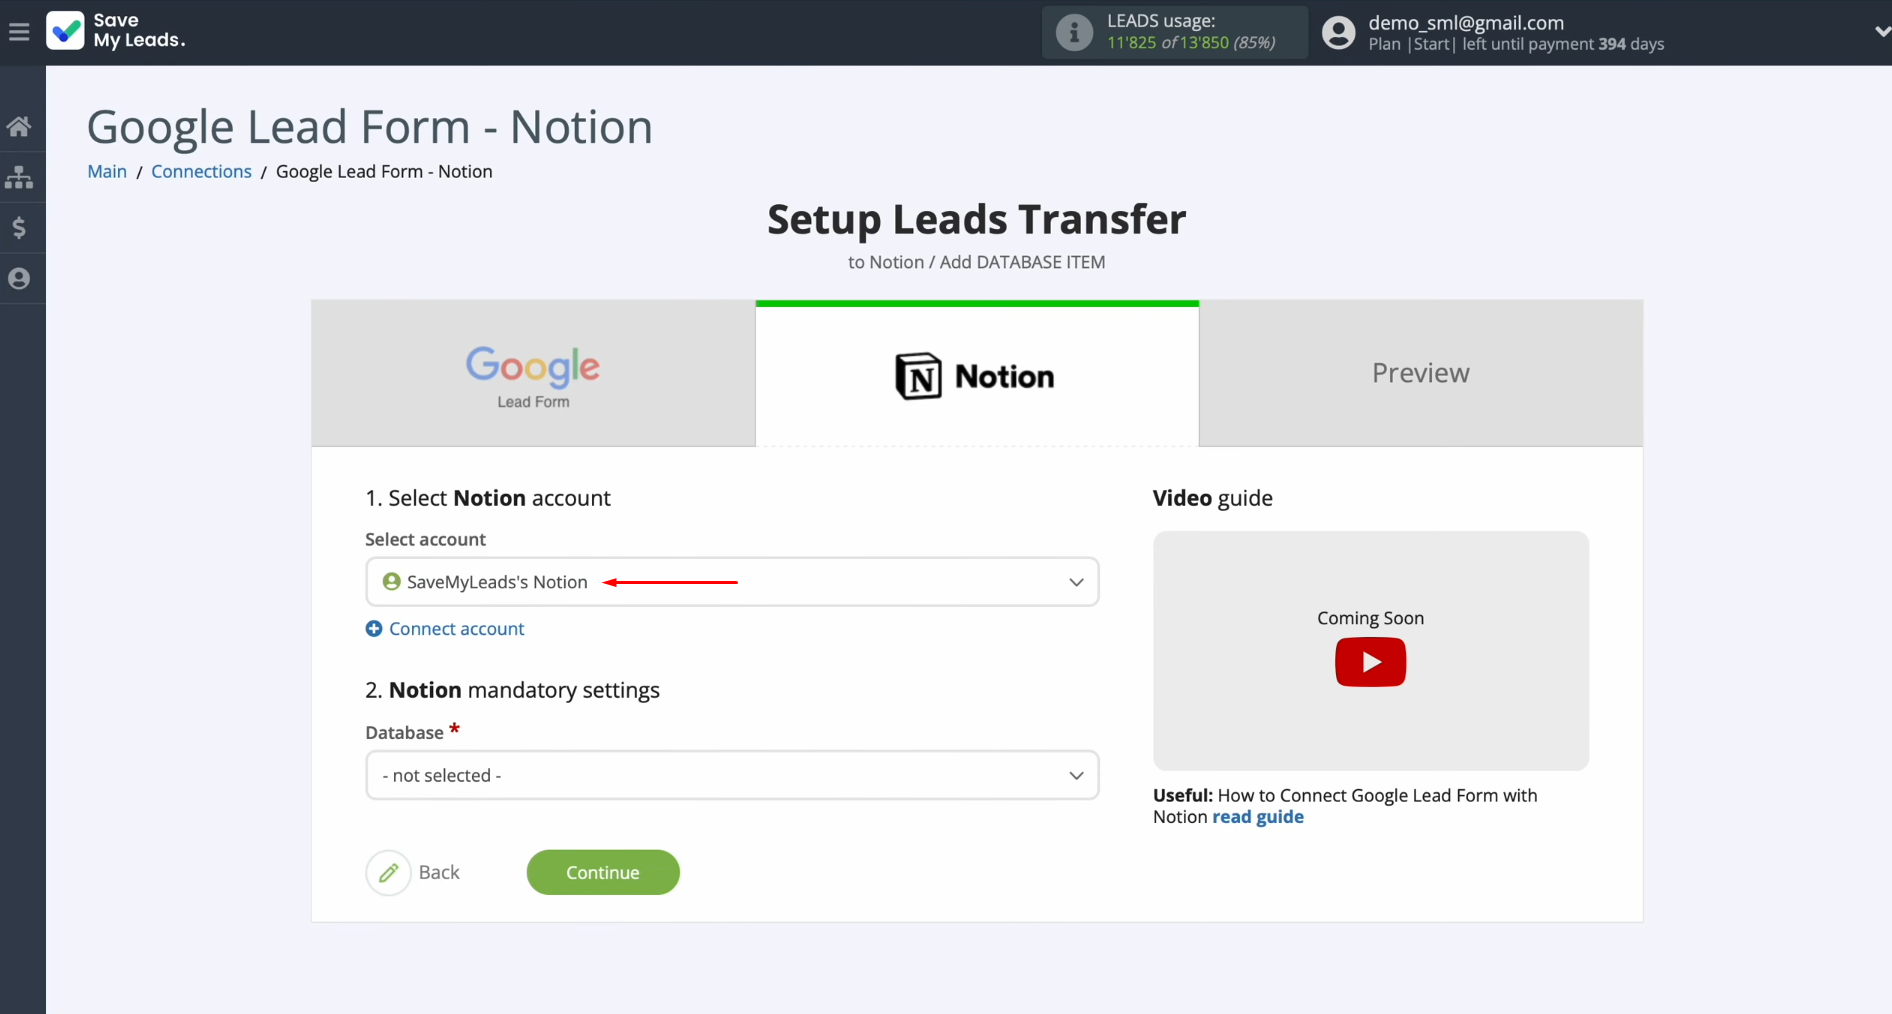Click the LEADS usage counter text
Viewport: 1892px width, 1014px height.
coord(1191,43)
